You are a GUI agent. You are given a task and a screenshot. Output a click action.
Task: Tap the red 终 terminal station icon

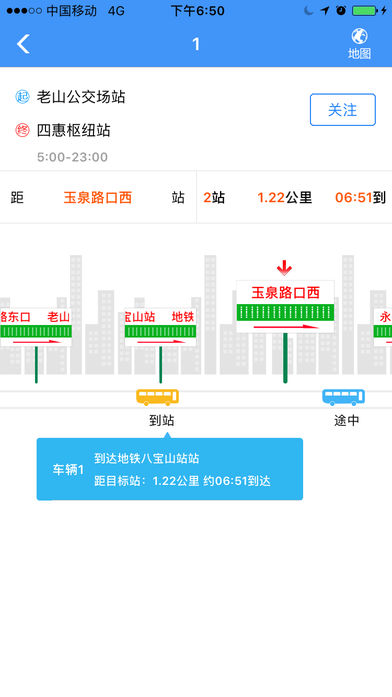[x=22, y=130]
